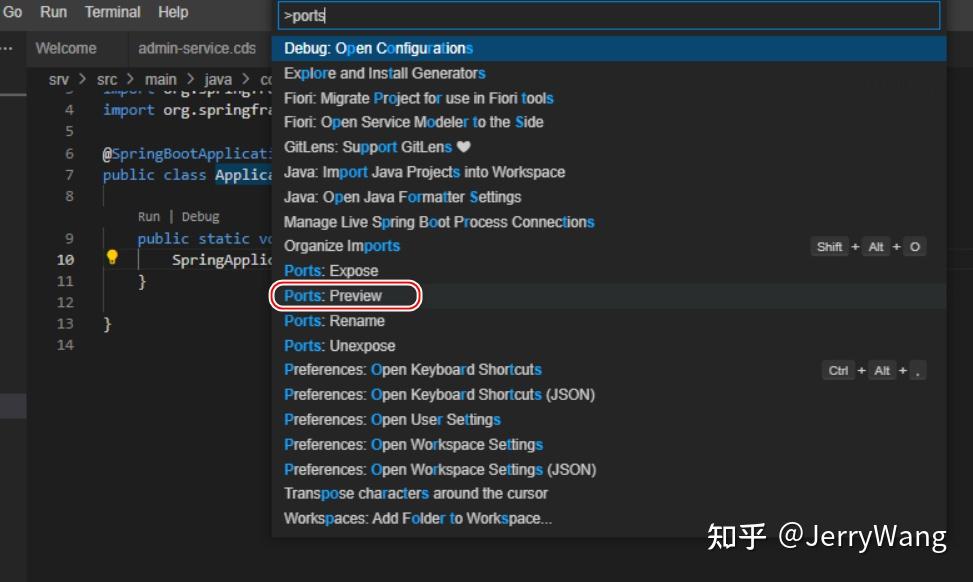Screen dimensions: 973x582
Task: Click the java breadcrumb segment
Action: point(218,79)
